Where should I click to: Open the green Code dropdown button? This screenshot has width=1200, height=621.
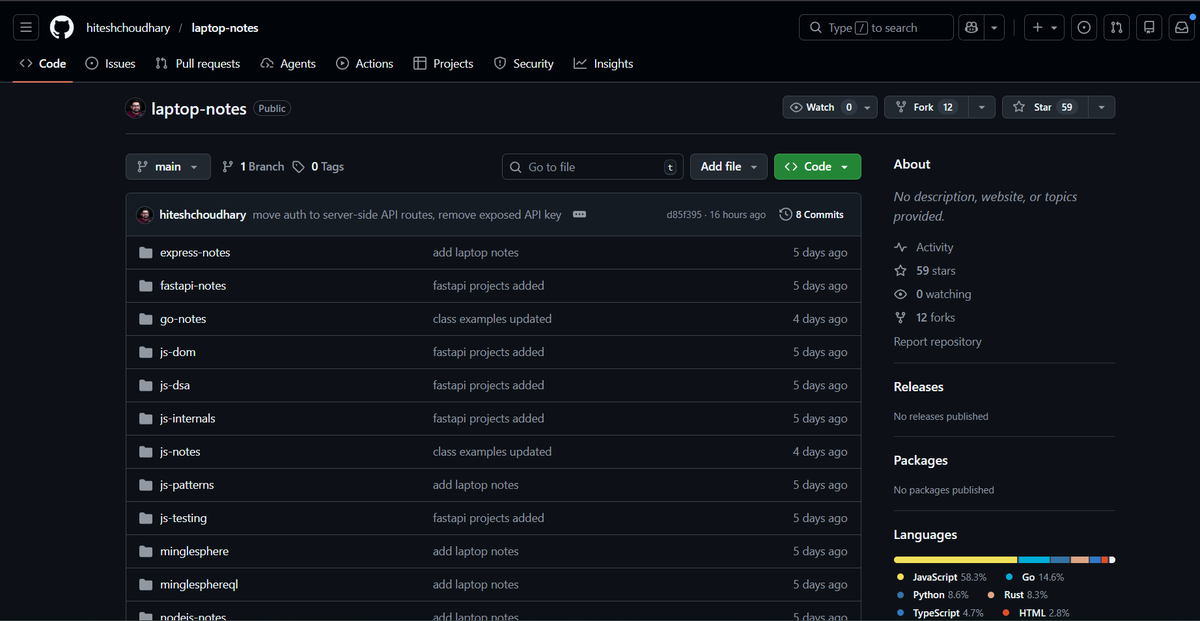coord(817,167)
